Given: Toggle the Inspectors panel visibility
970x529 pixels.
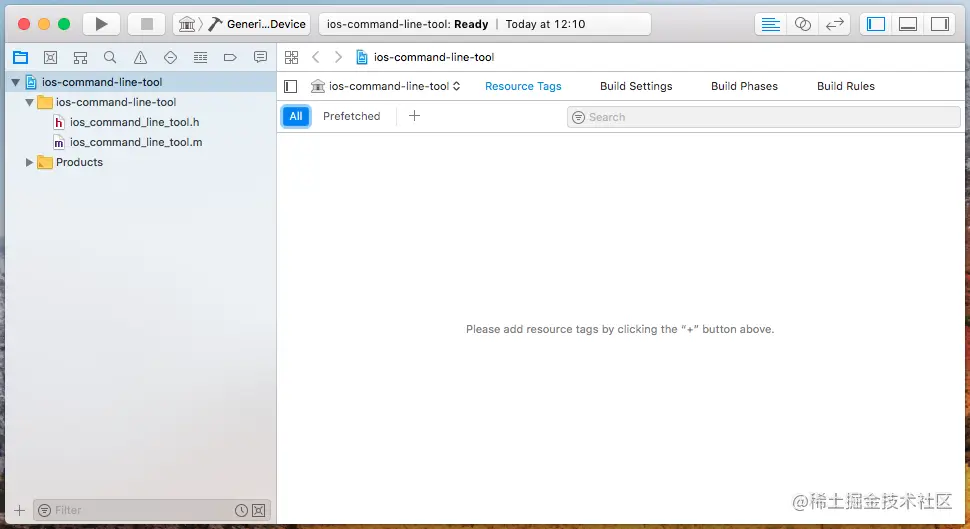Looking at the screenshot, I should (940, 24).
